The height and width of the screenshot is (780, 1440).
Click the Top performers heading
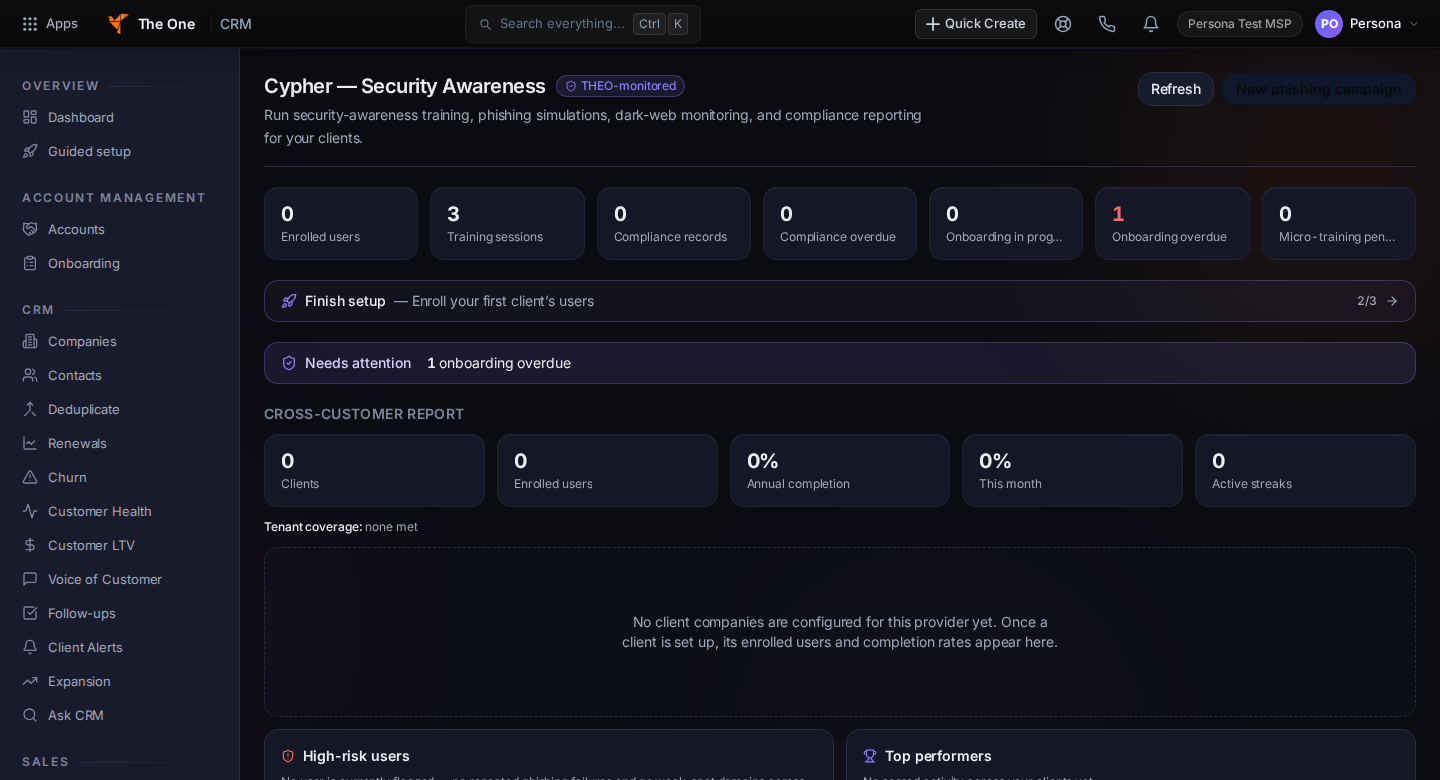click(x=938, y=756)
